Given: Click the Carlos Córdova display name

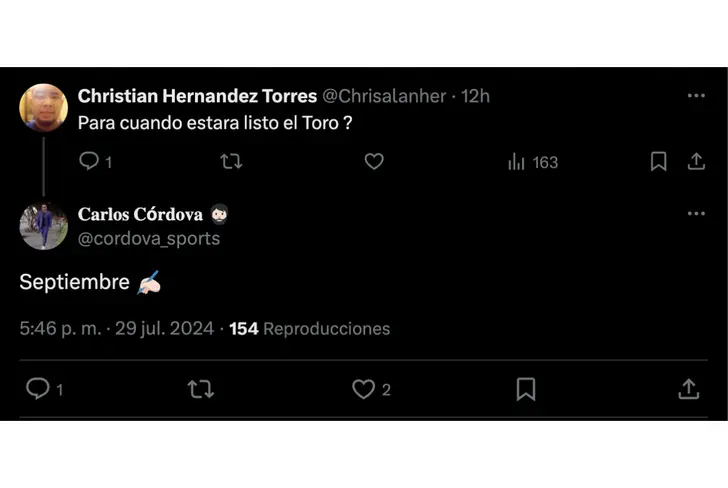Looking at the screenshot, I should point(140,214).
